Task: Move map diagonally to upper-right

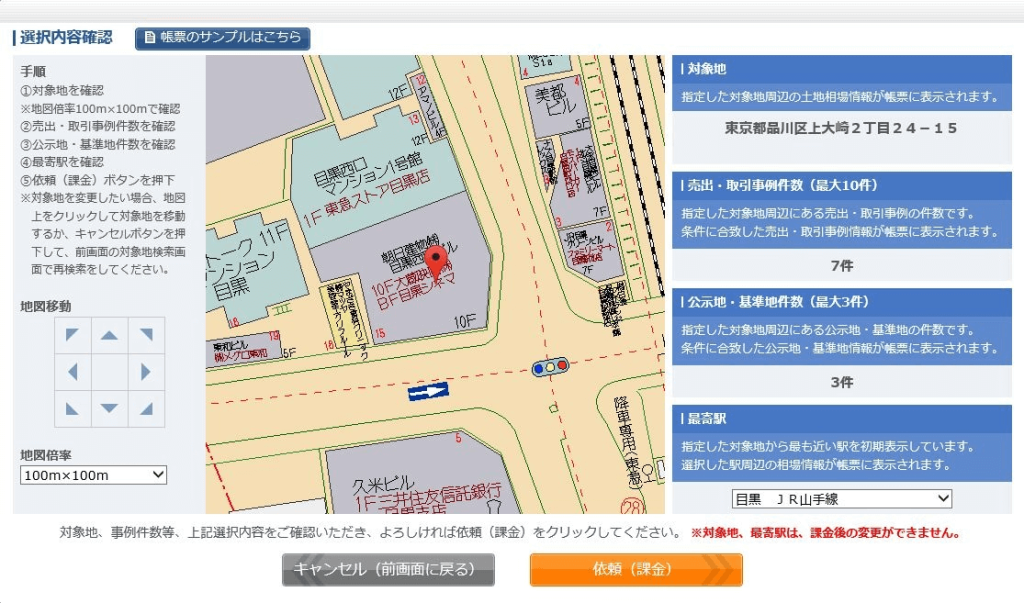Action: 146,335
